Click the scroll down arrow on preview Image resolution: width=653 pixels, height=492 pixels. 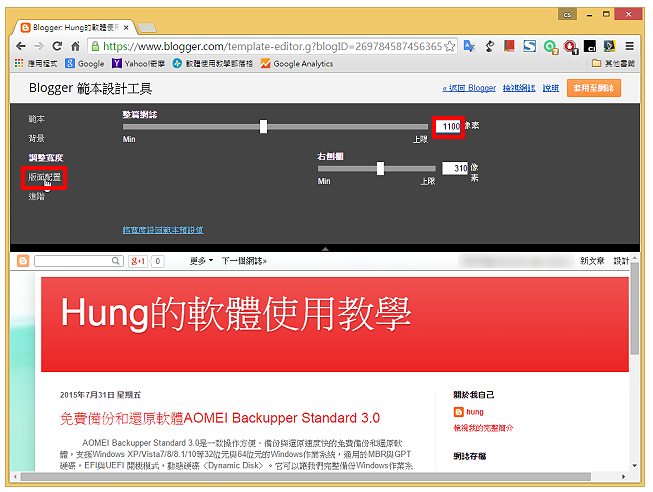pos(634,465)
